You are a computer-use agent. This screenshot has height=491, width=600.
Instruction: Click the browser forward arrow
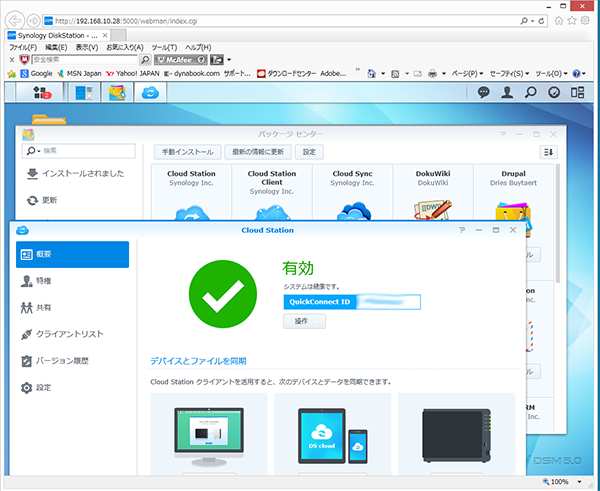click(34, 21)
